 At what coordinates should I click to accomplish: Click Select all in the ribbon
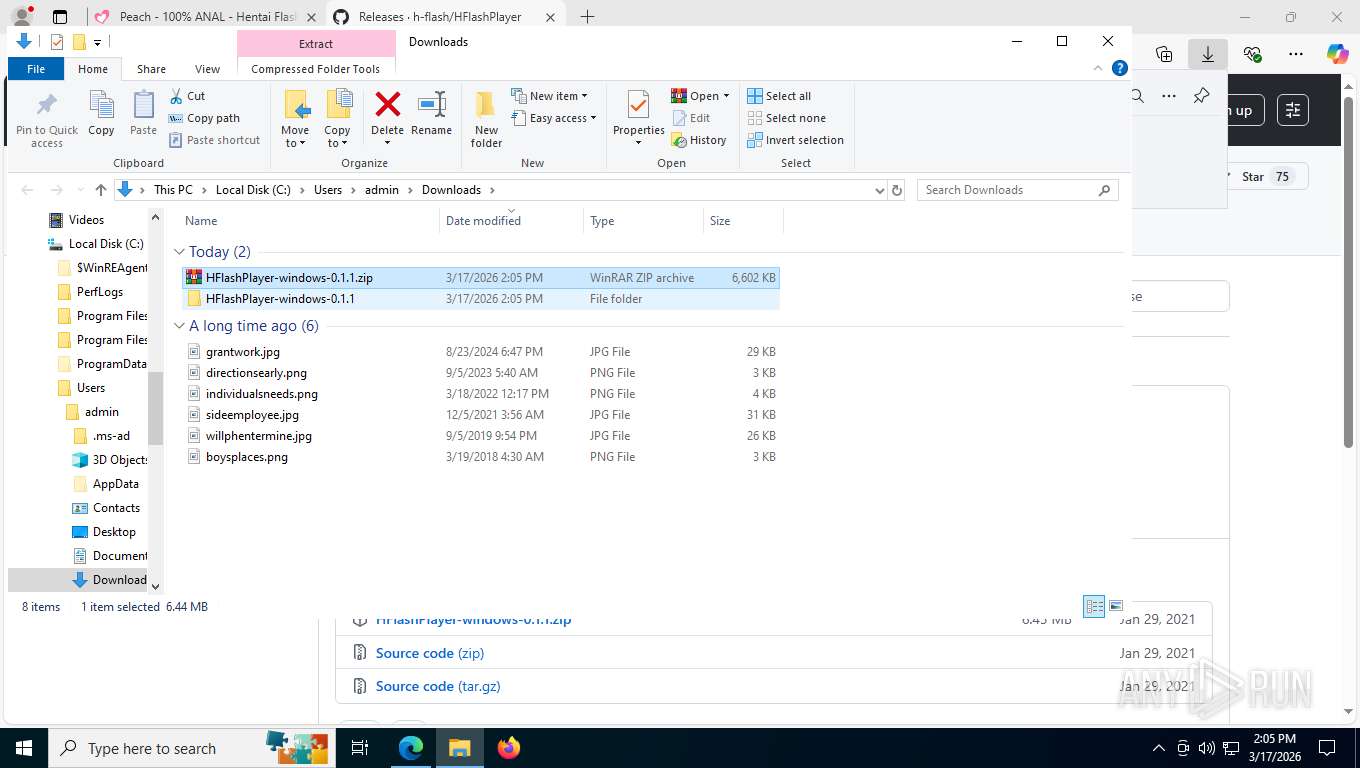click(779, 96)
